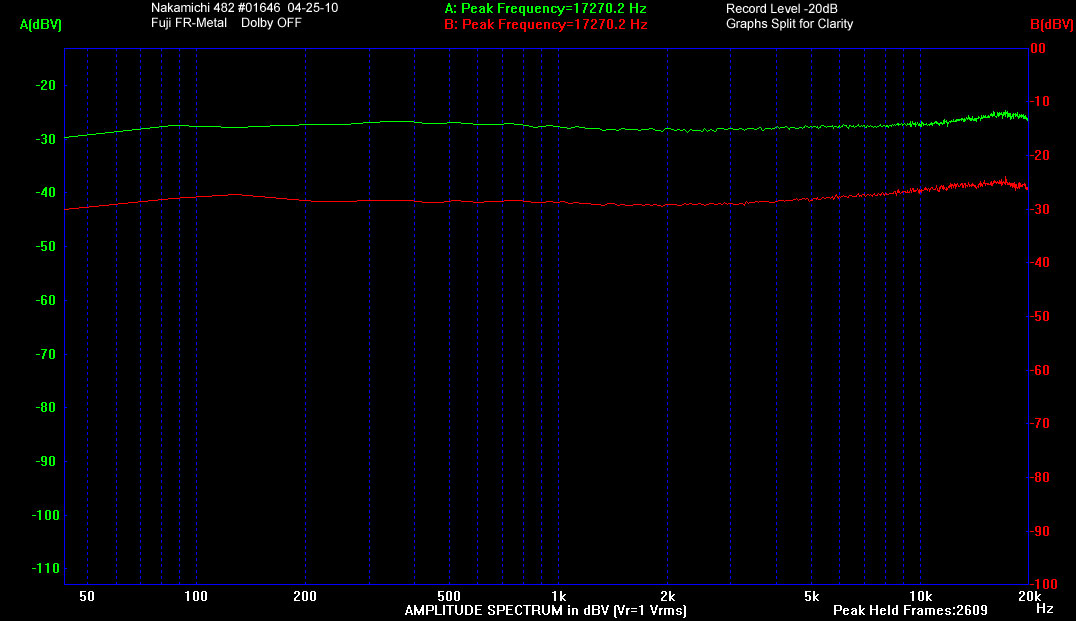Click the red 50 value on right axis
Viewport: 1076px width, 621px height.
tap(1038, 316)
